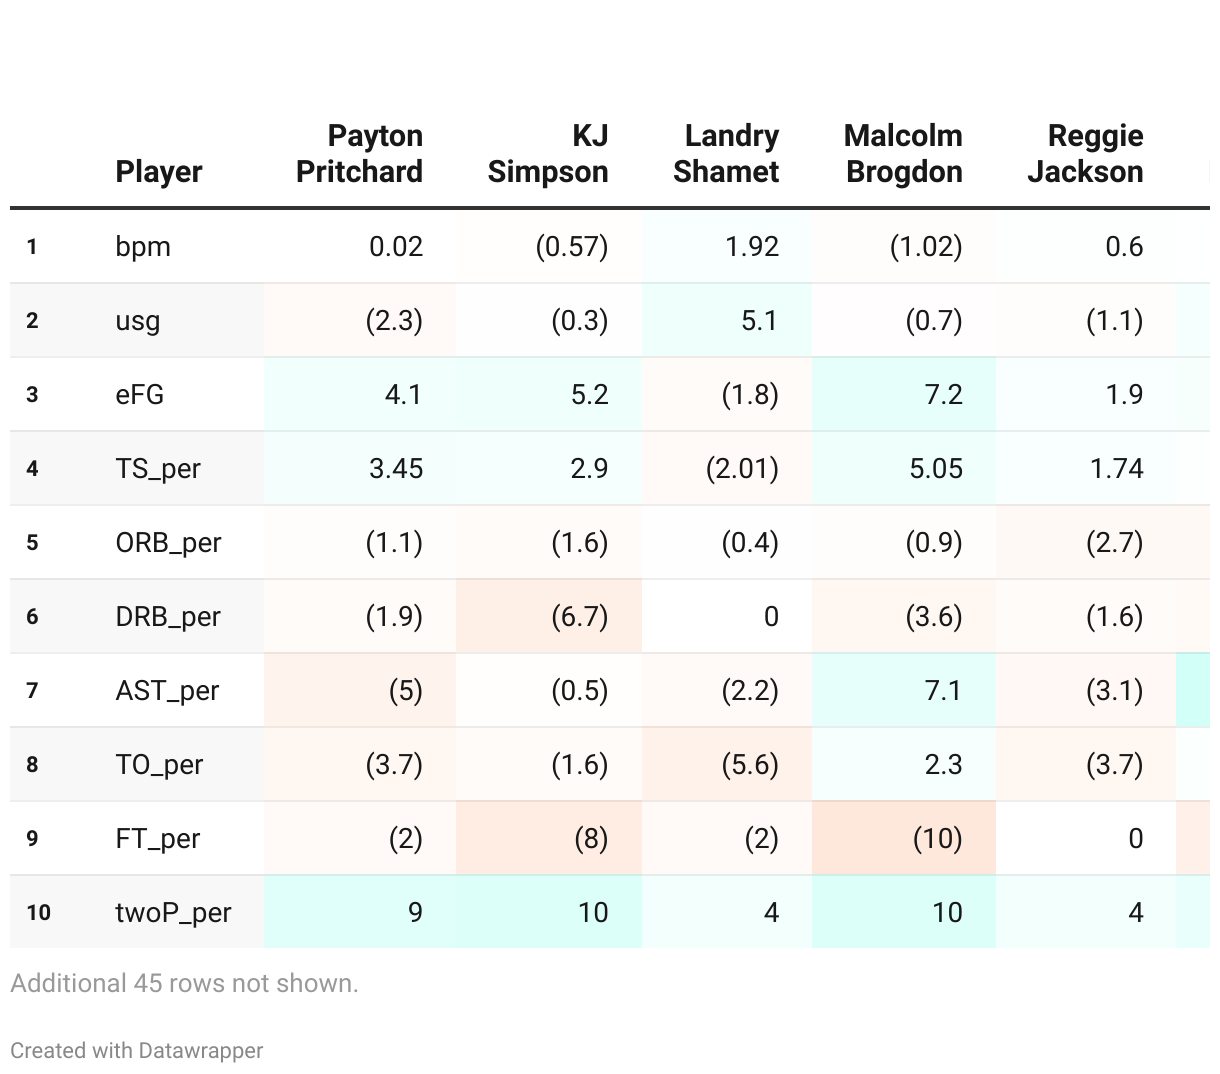Select the Landry Shamet column header
The width and height of the screenshot is (1220, 1074).
pyautogui.click(x=726, y=154)
